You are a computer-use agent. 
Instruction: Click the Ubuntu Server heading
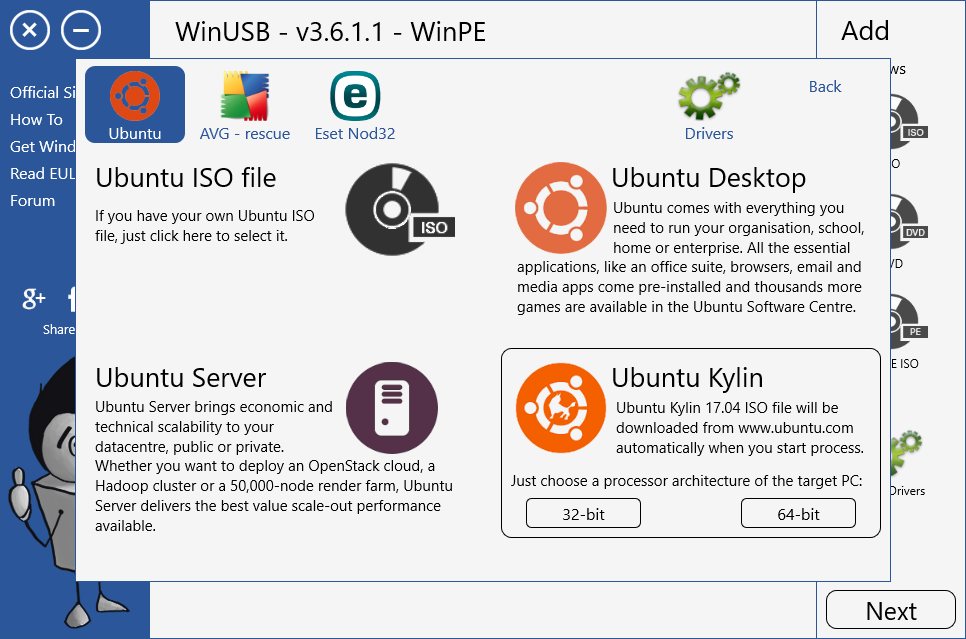(x=181, y=378)
